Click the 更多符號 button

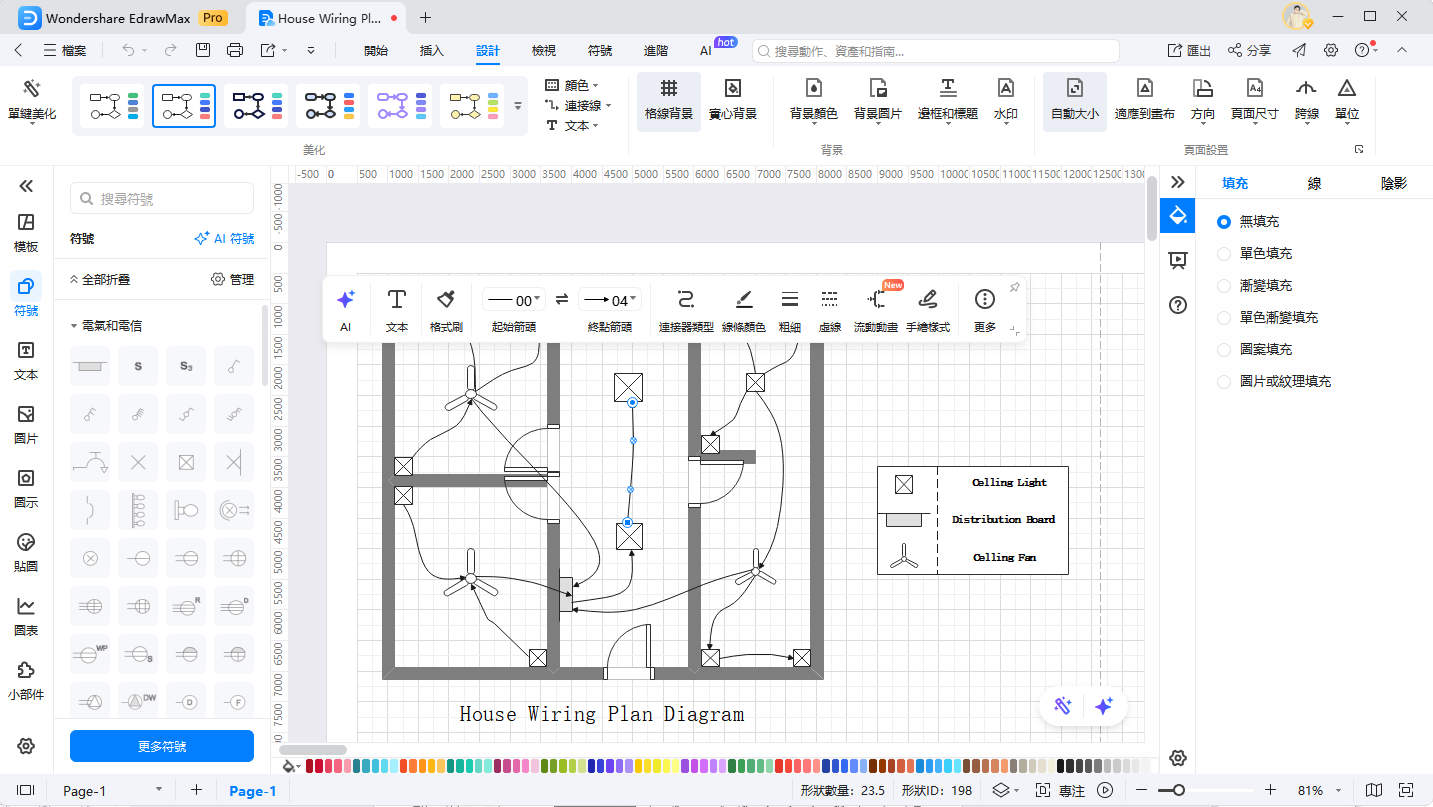coord(161,746)
